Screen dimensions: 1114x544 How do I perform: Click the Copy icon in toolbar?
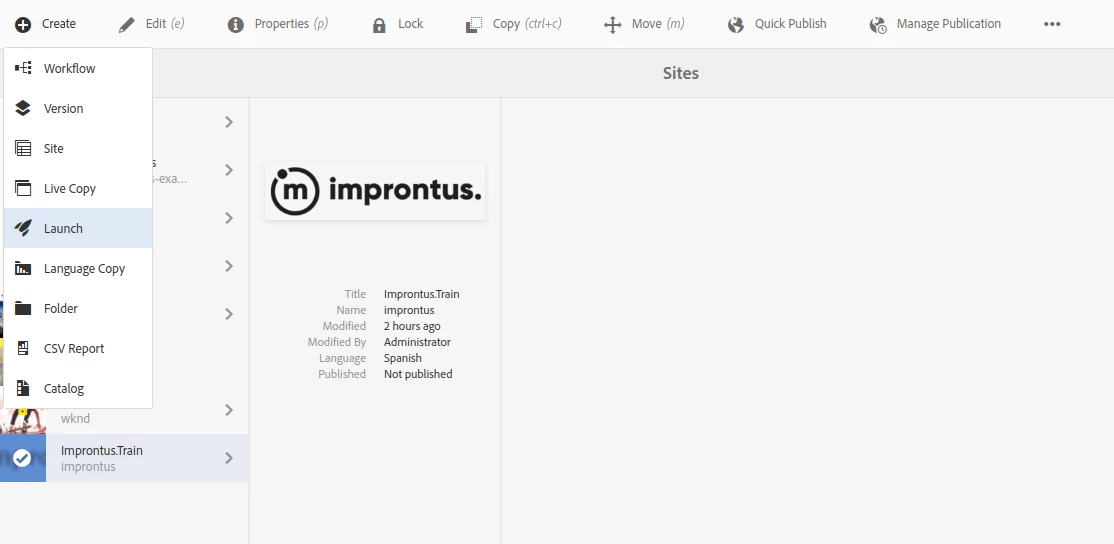[474, 25]
